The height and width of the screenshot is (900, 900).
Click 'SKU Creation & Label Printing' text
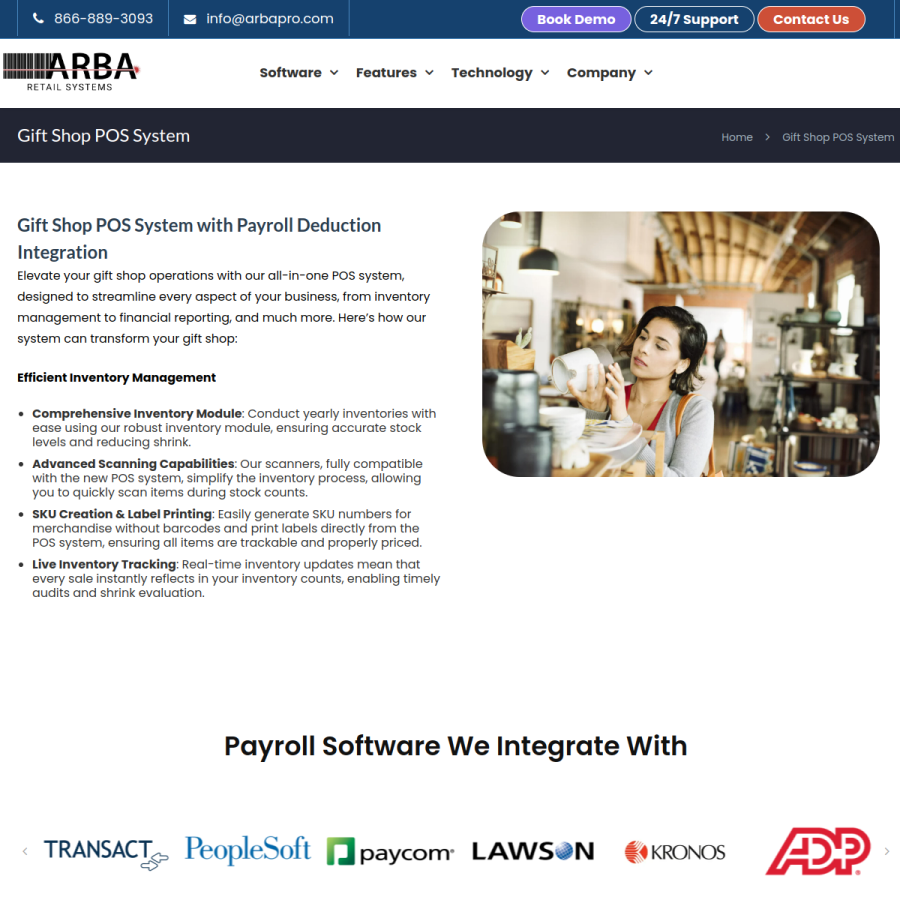122,514
